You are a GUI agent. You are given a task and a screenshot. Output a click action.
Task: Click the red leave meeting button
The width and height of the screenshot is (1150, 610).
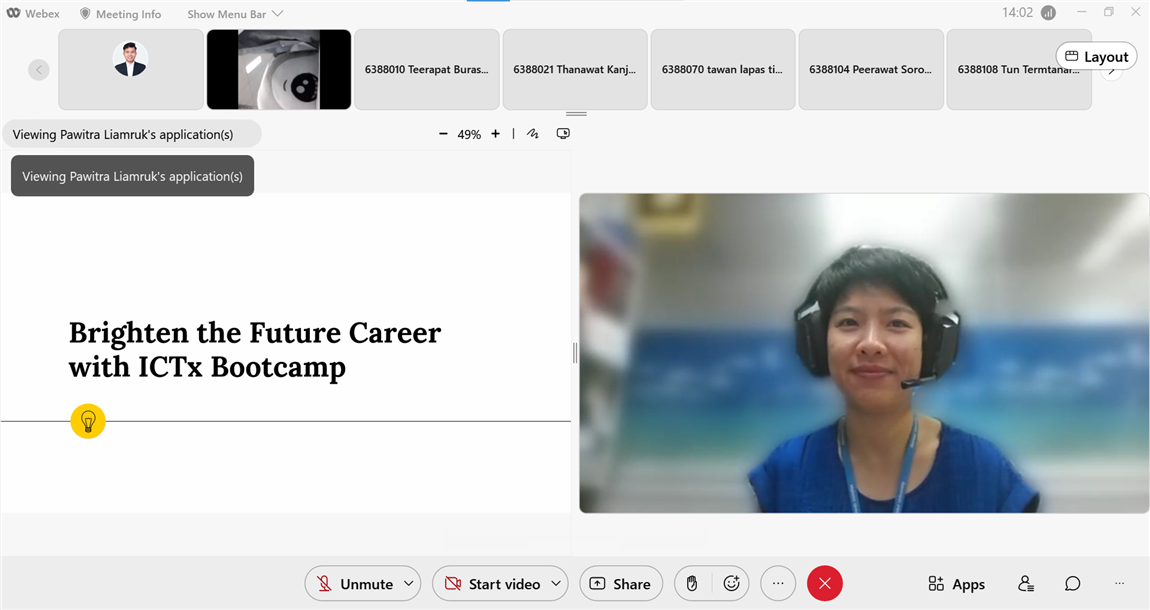tap(824, 584)
